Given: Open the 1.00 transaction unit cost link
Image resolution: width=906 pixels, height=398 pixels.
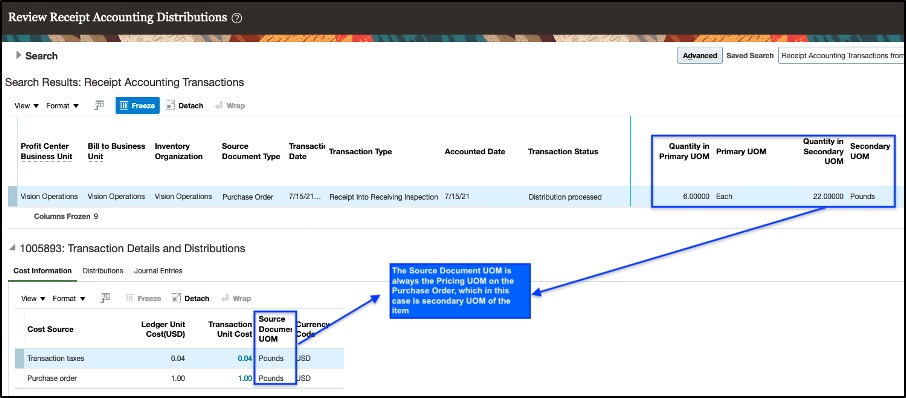Looking at the screenshot, I should (x=245, y=378).
